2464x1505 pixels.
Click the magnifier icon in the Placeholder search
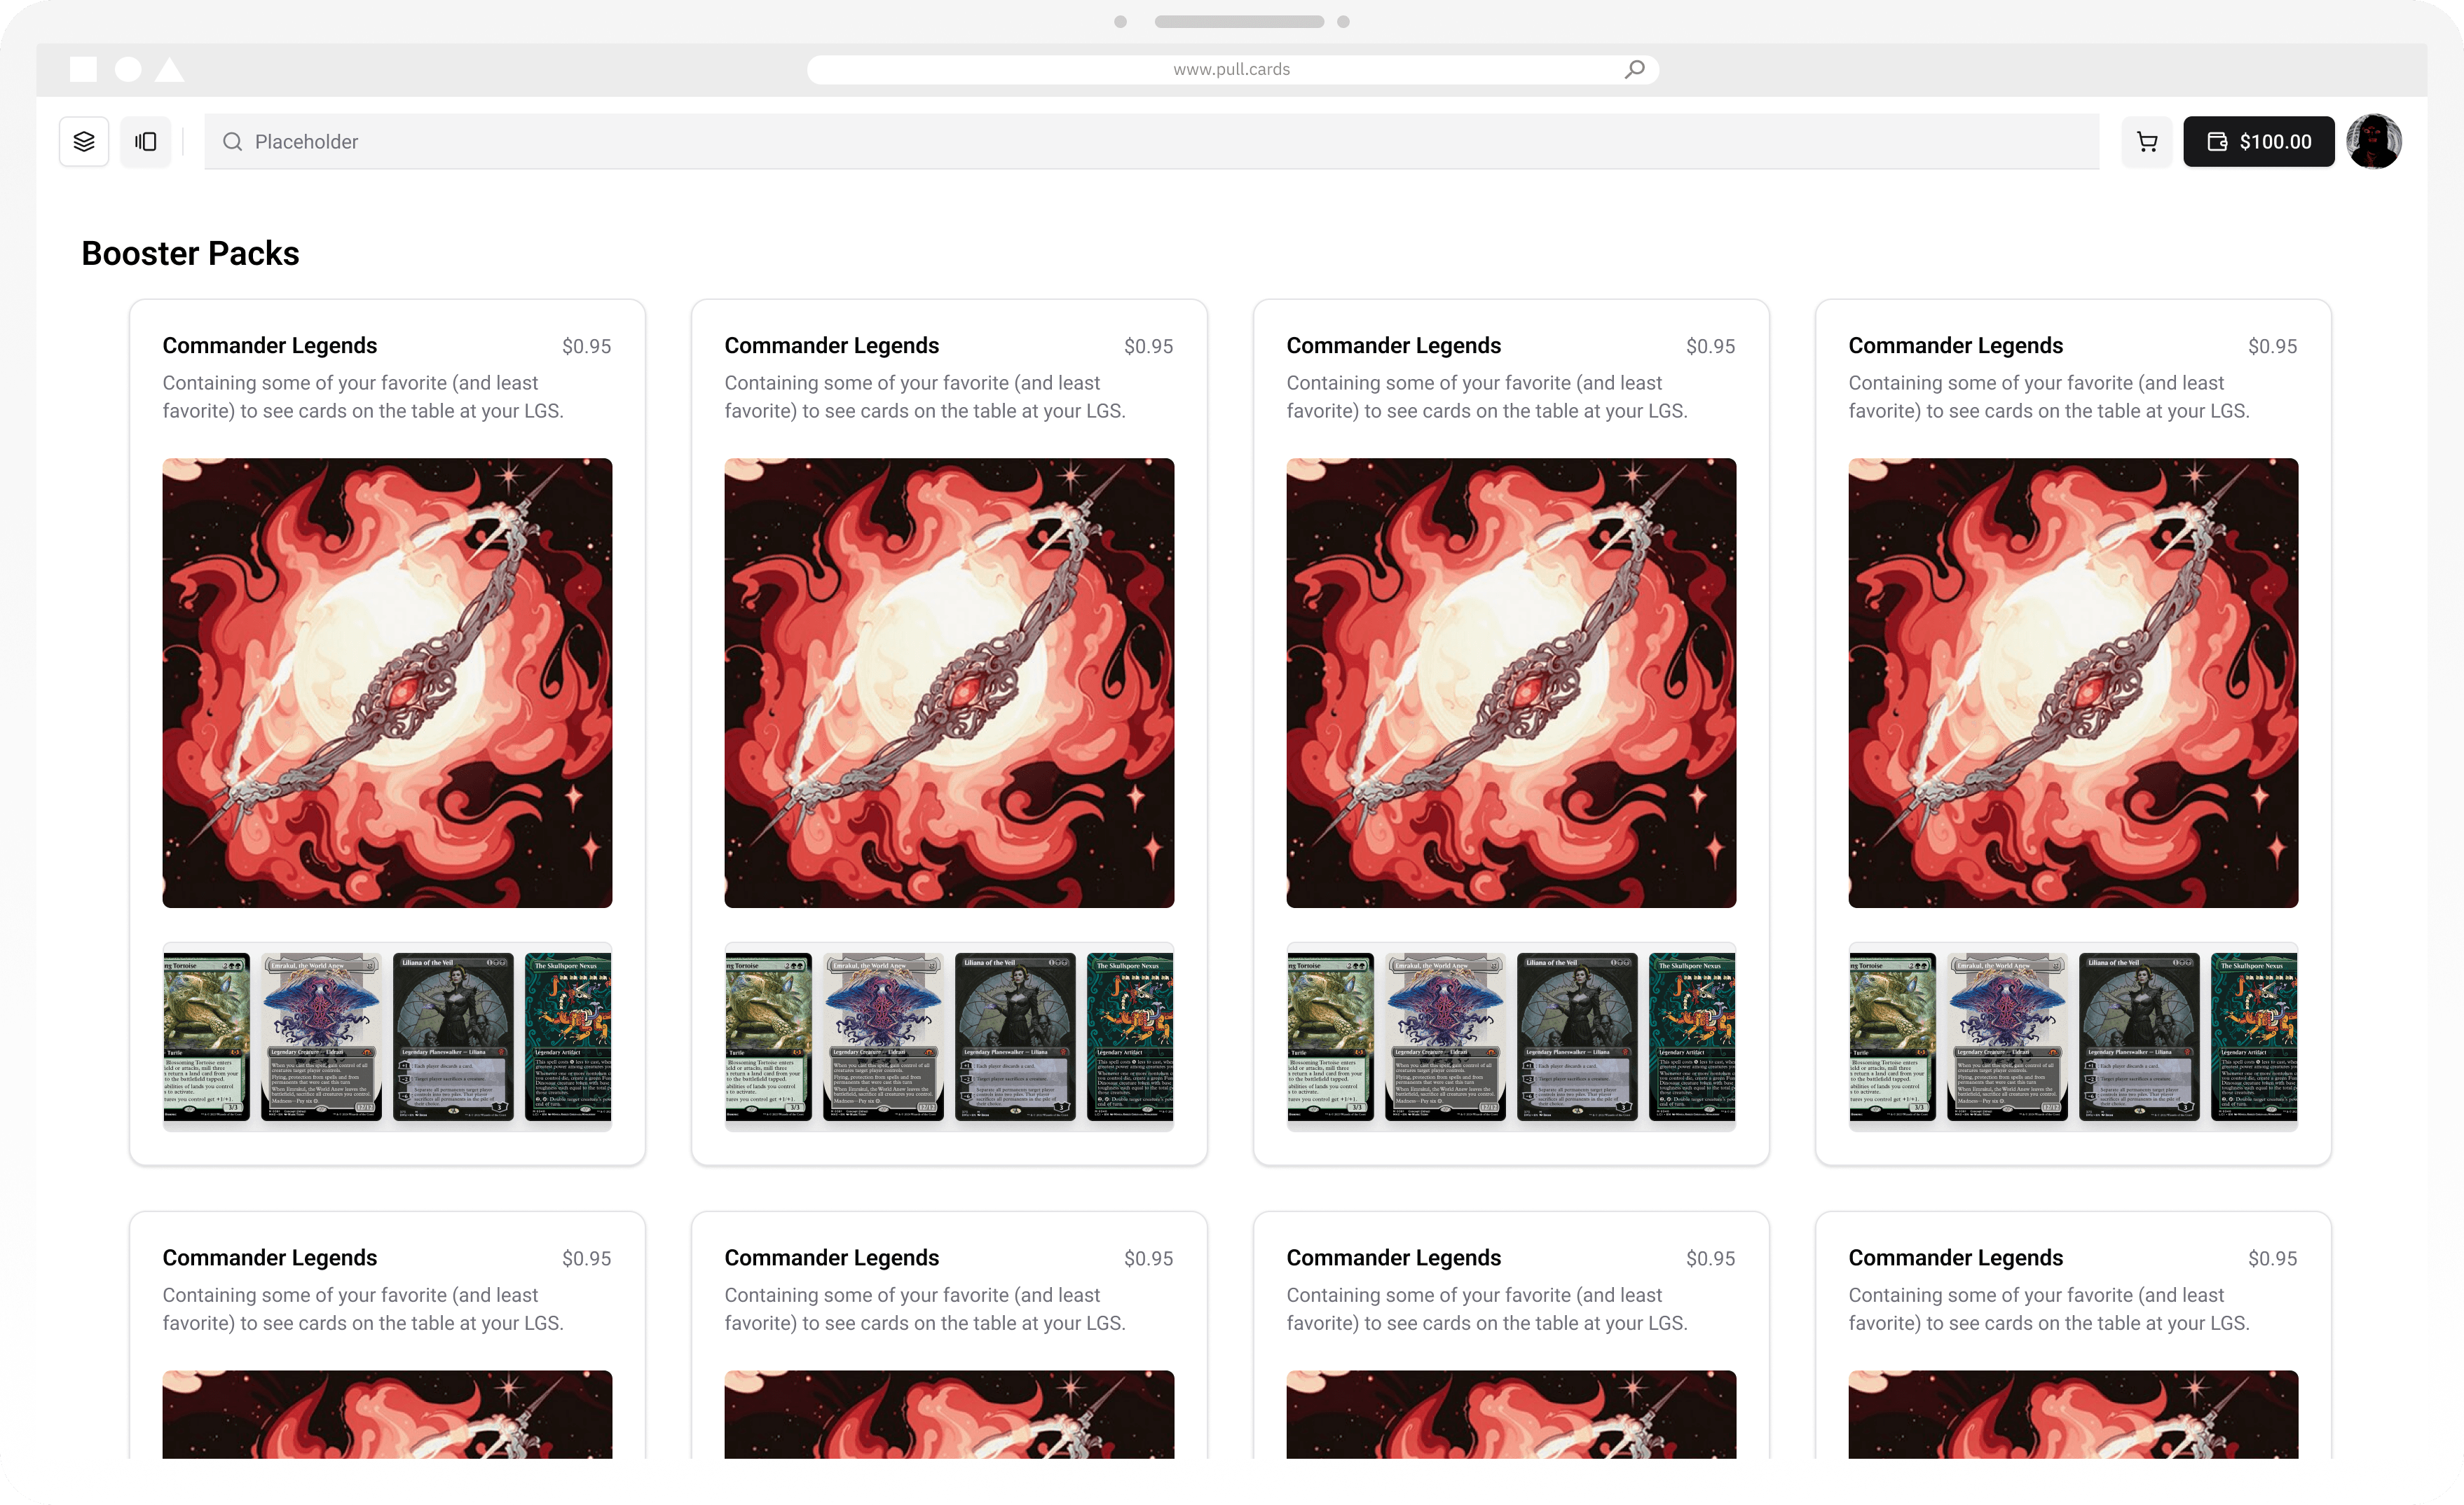232,142
